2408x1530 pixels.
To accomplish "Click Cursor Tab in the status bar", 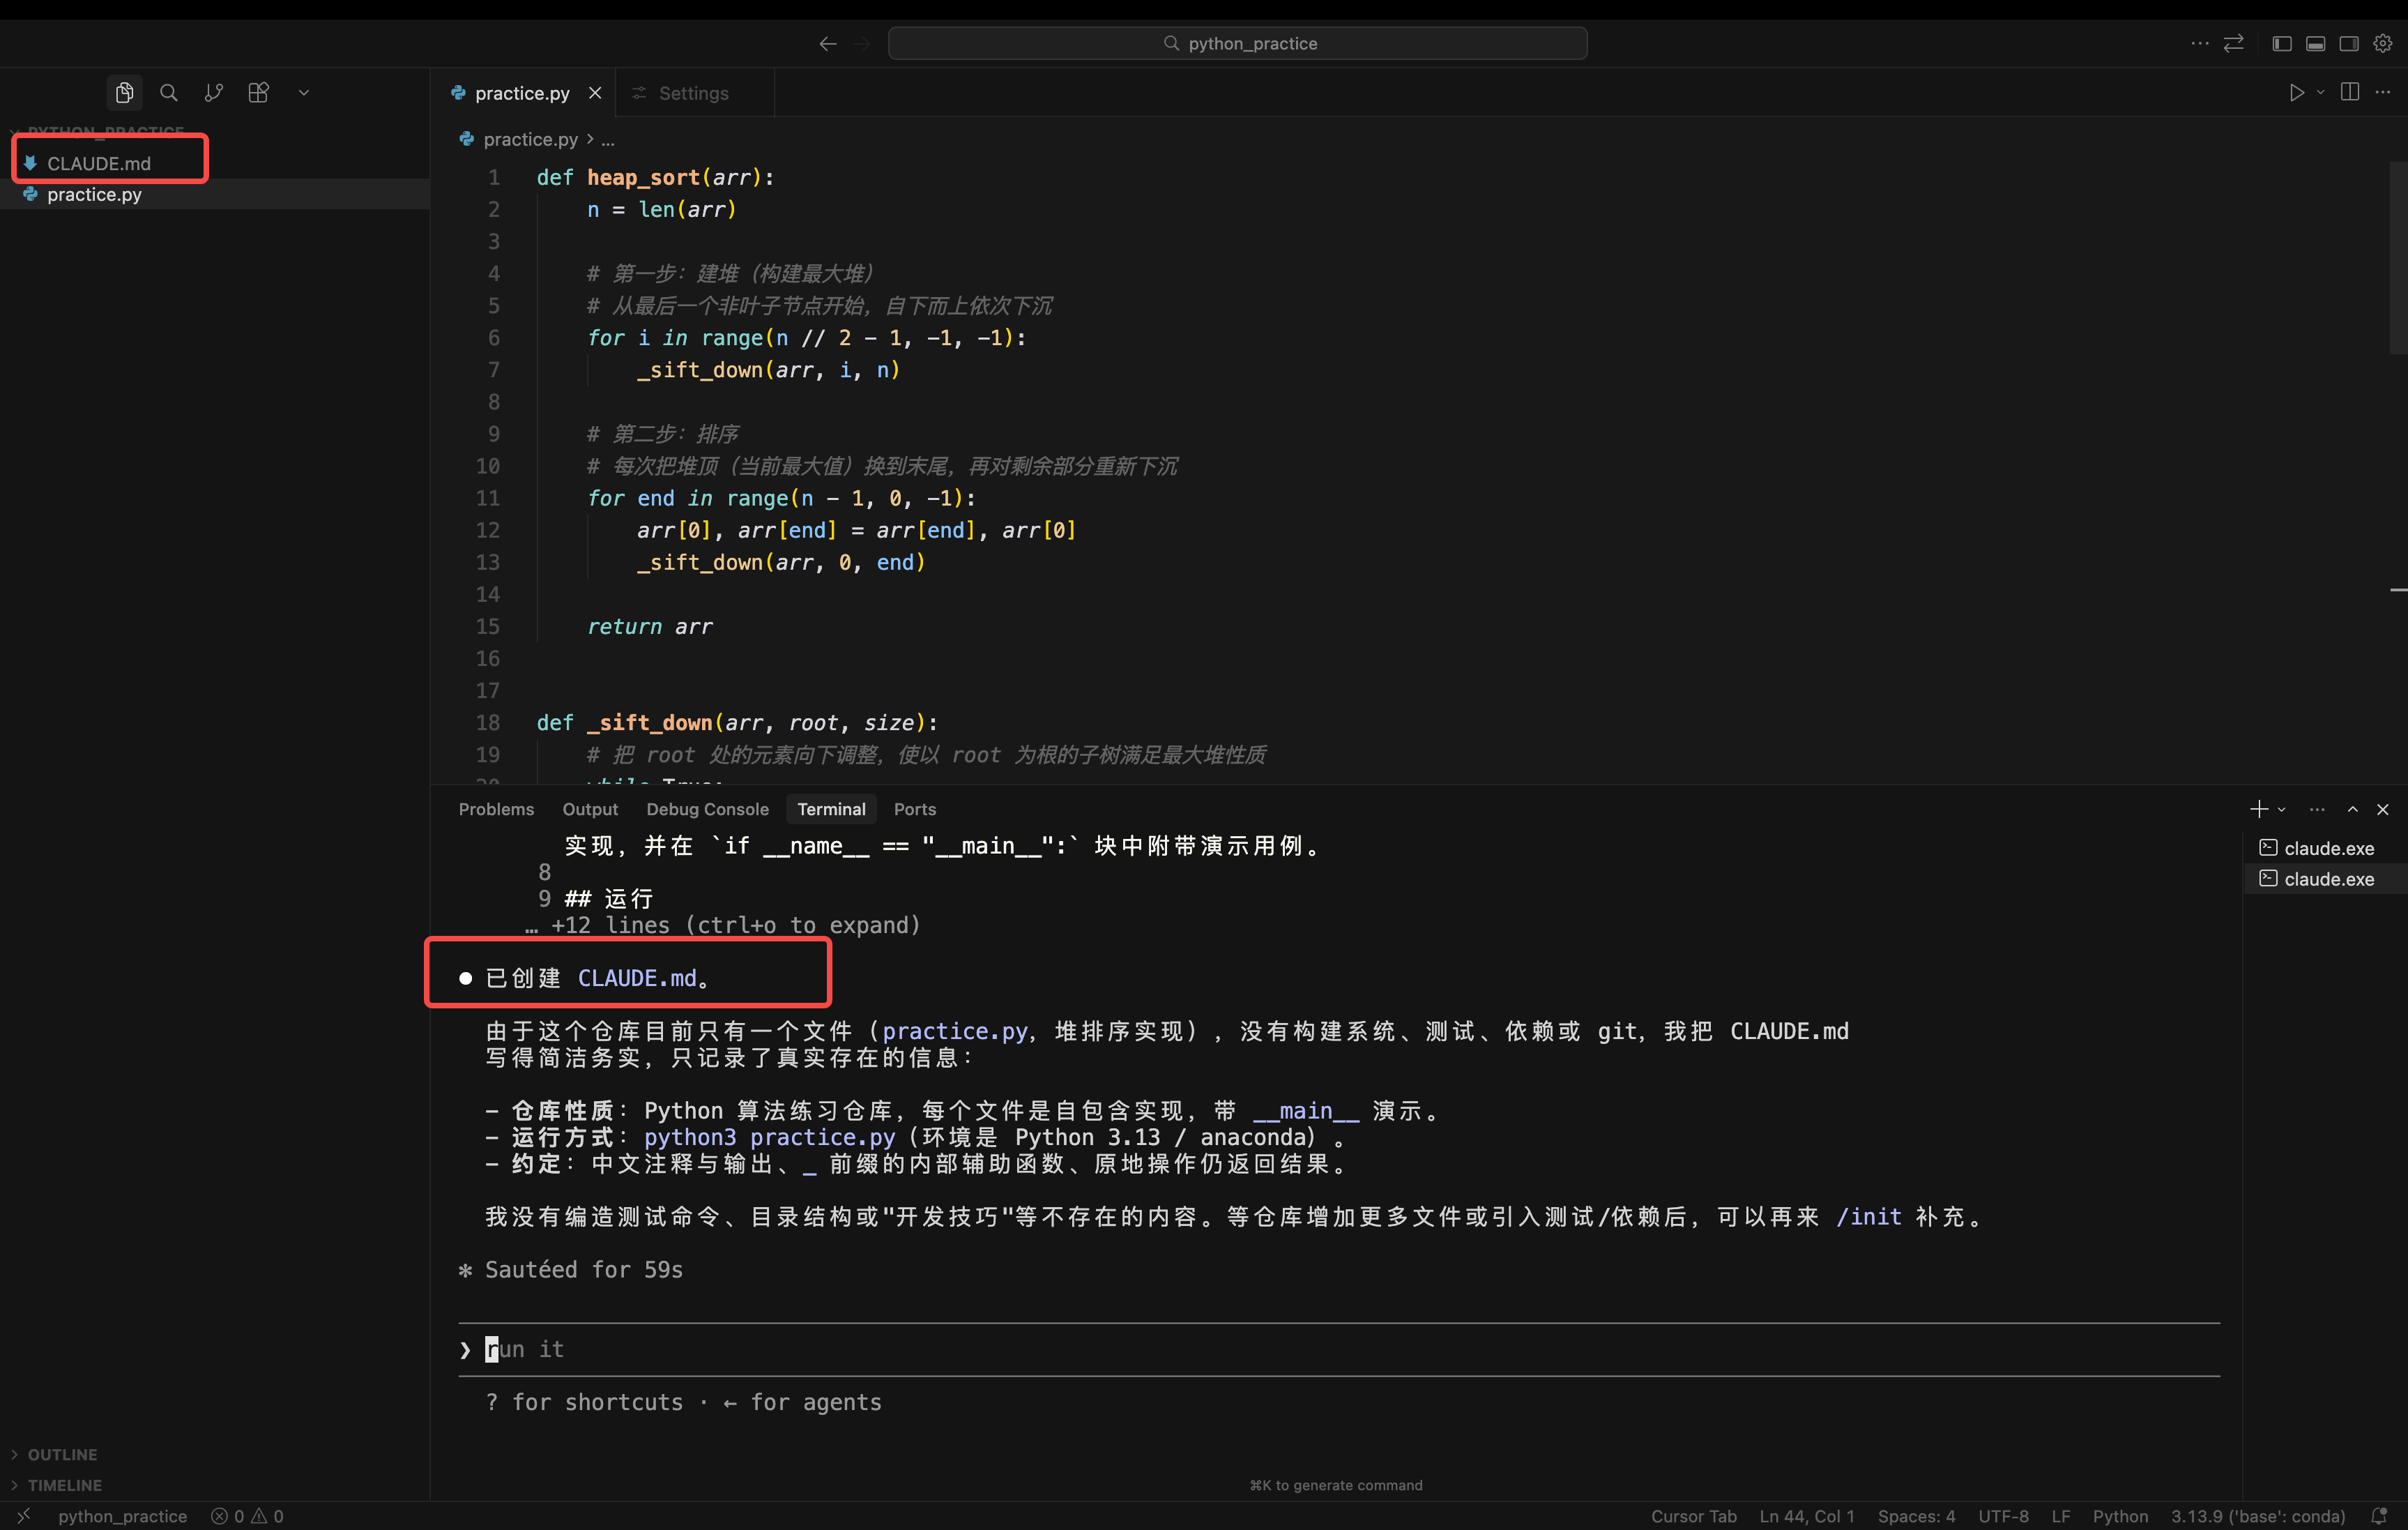I will click(1693, 1516).
